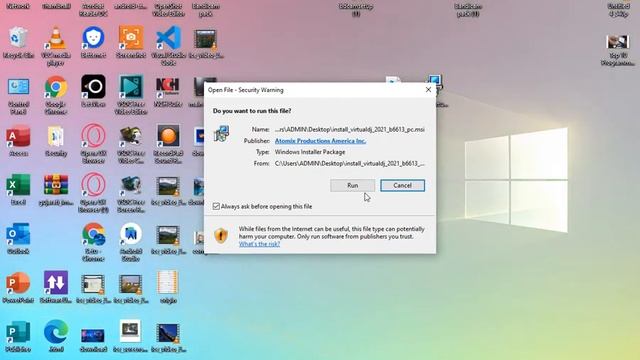Image resolution: width=640 pixels, height=360 pixels.
Task: Click Run in the Security Warning dialog
Action: pos(352,185)
